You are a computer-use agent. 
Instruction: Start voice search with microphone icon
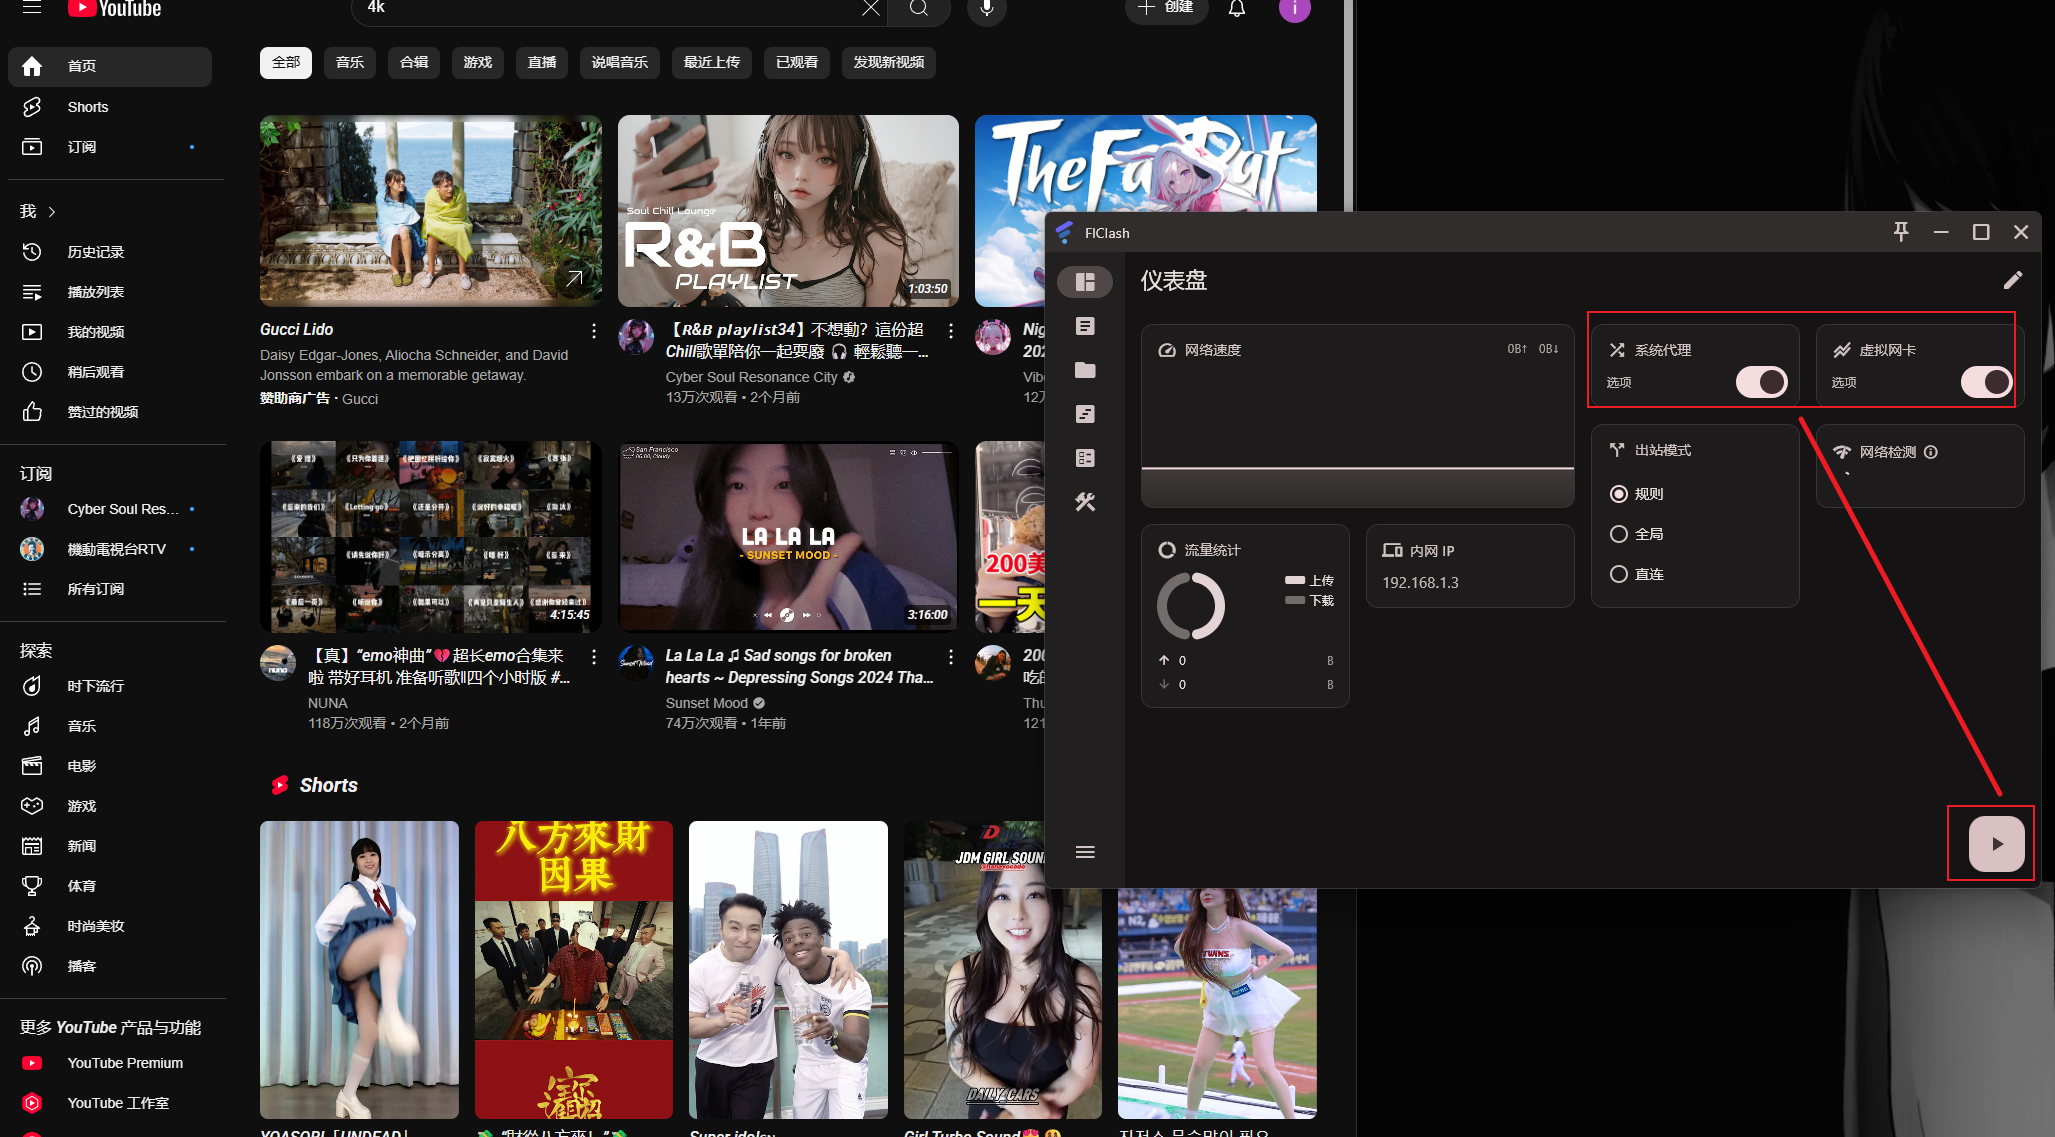(987, 8)
